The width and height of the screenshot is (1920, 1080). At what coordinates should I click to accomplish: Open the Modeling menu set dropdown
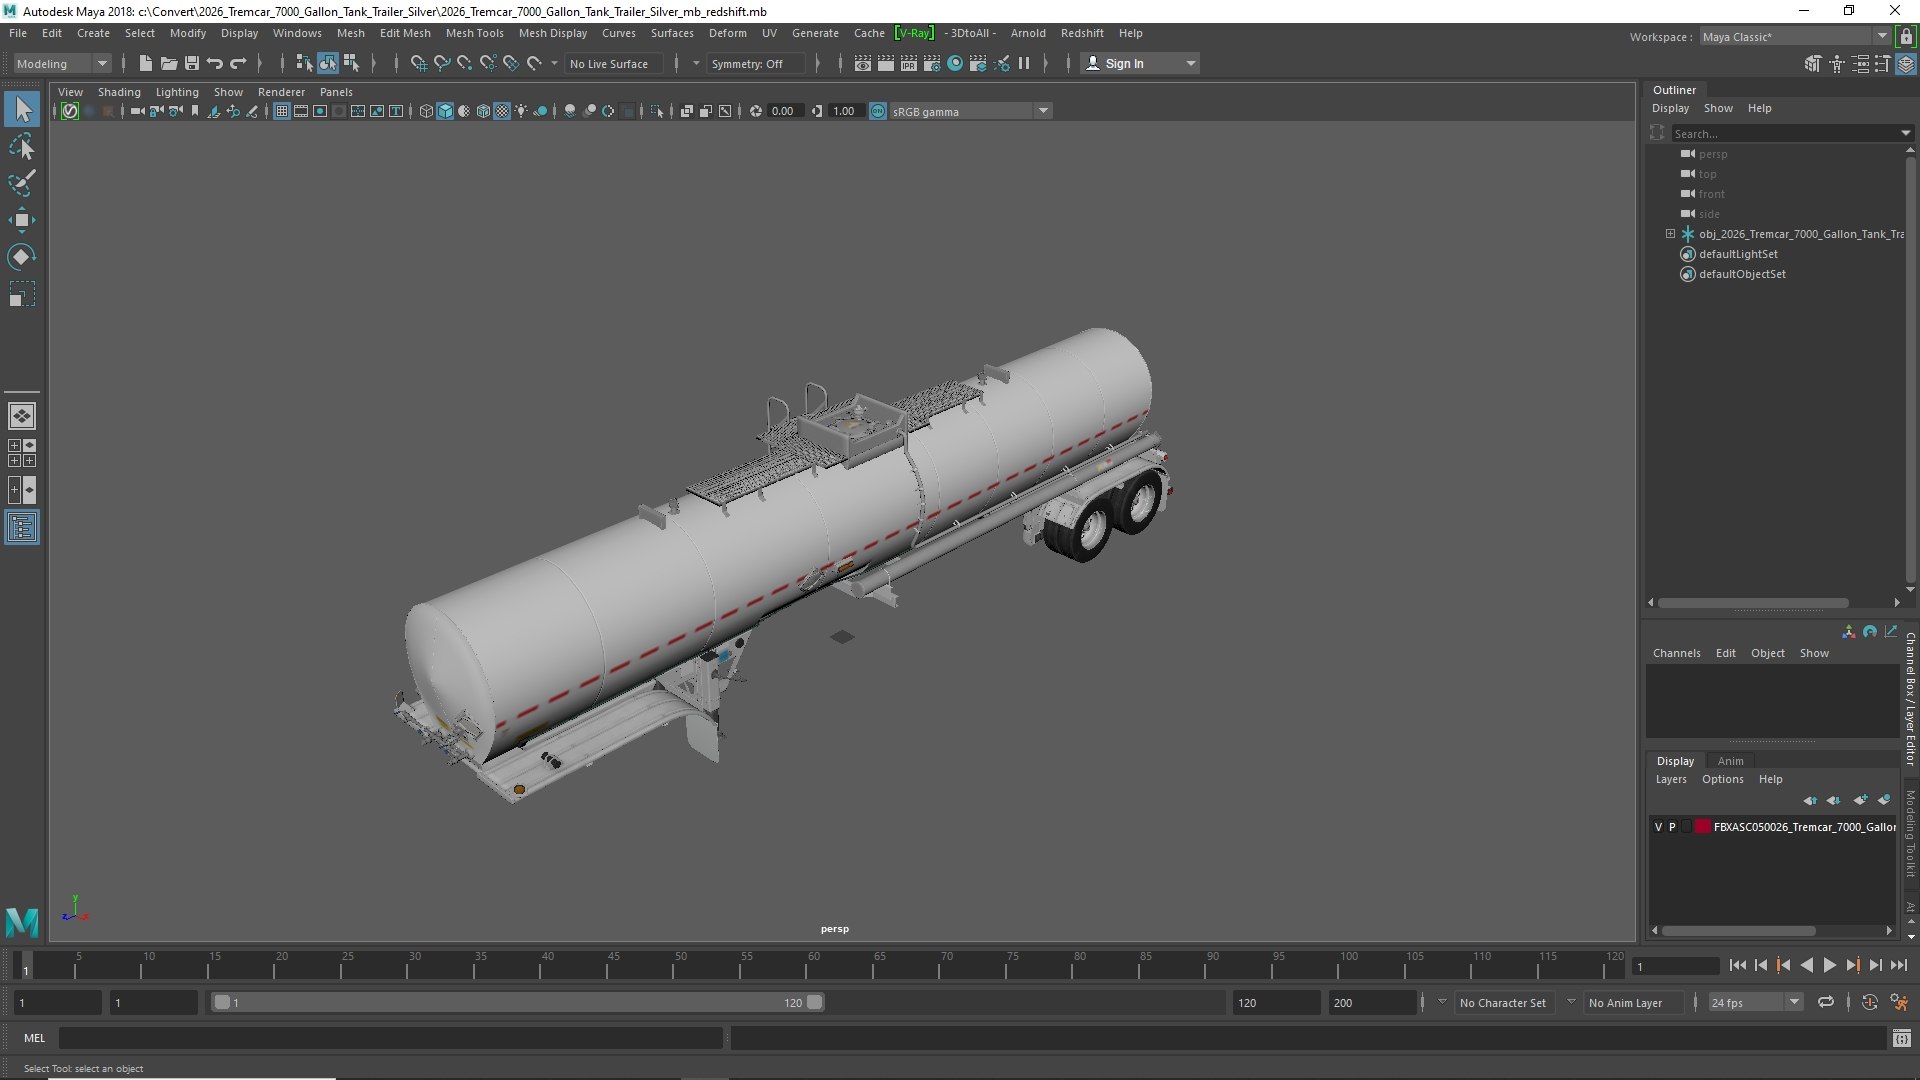pyautogui.click(x=62, y=63)
